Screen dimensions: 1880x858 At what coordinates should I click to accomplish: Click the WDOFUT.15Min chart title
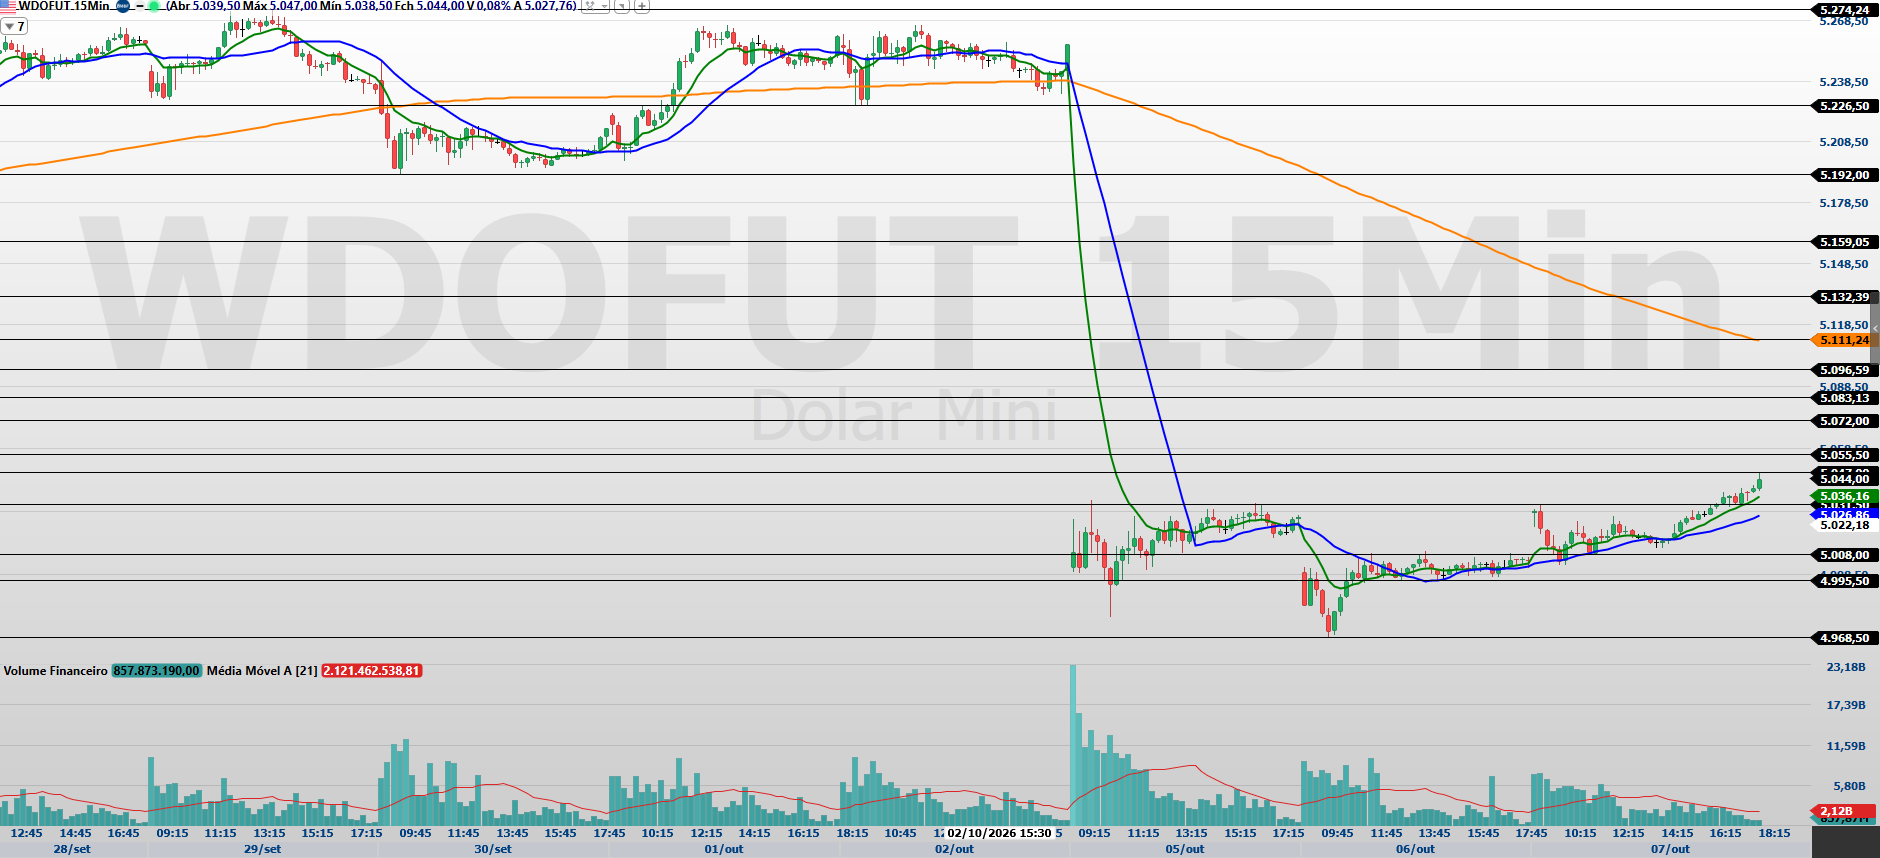pos(64,6)
